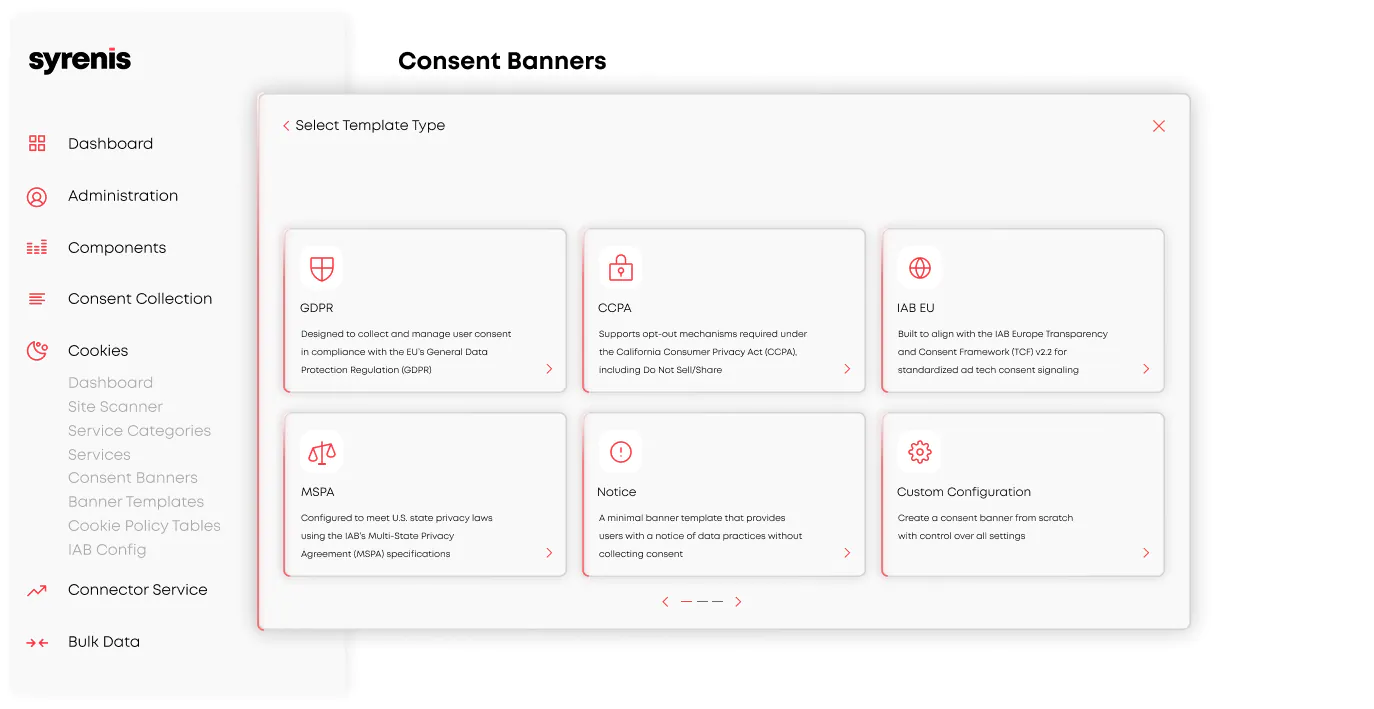
Task: Open Consent Collection in sidebar
Action: tap(140, 299)
